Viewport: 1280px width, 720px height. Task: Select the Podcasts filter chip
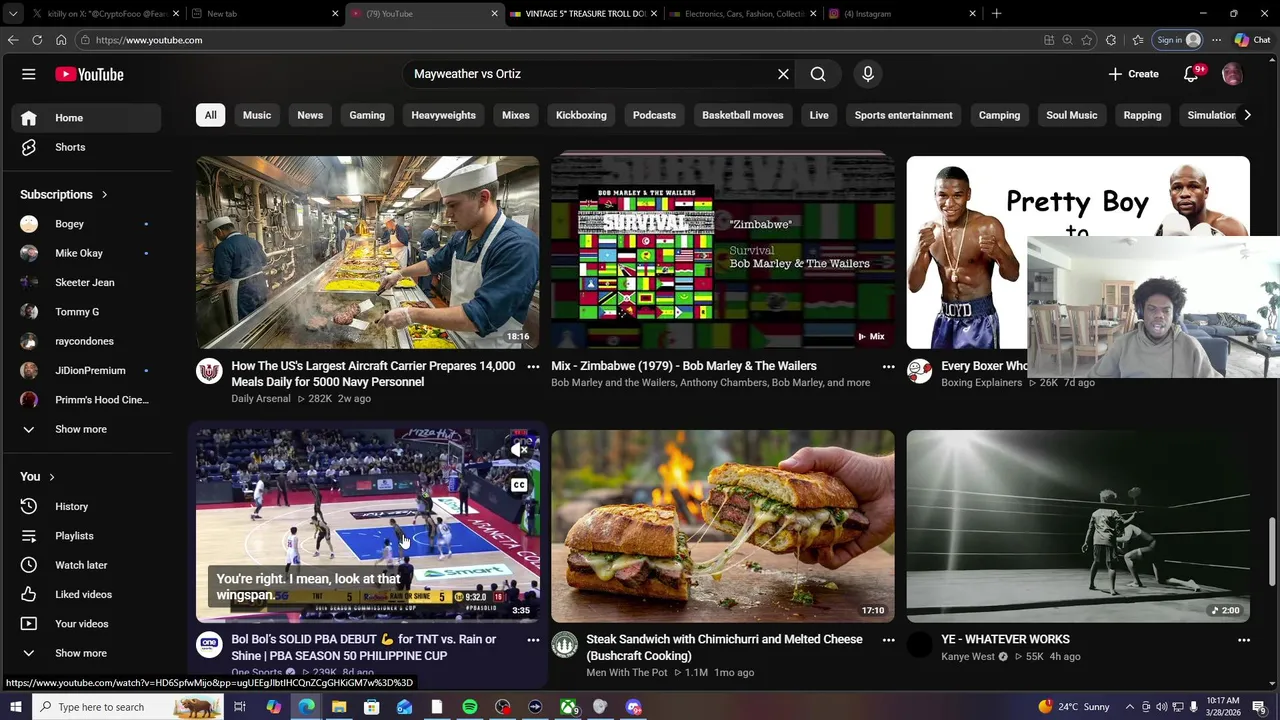(654, 115)
